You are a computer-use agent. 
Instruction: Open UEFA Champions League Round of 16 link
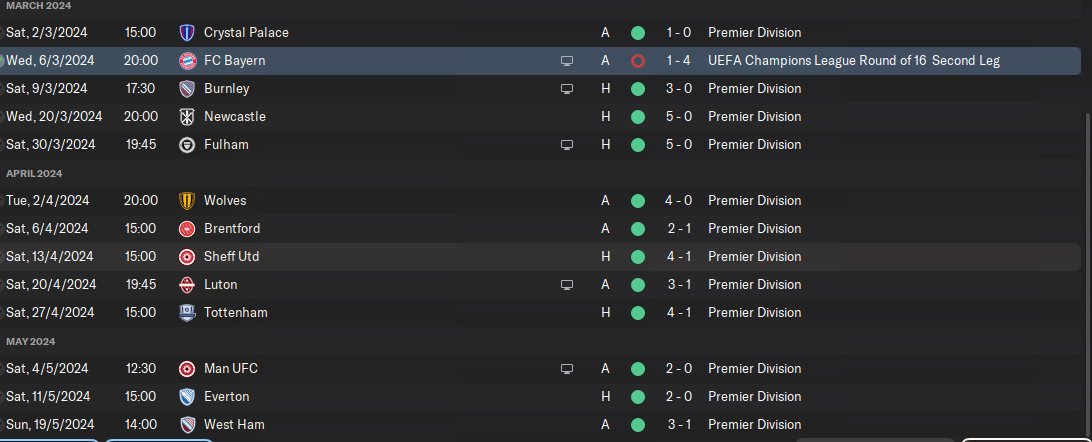[x=853, y=61]
